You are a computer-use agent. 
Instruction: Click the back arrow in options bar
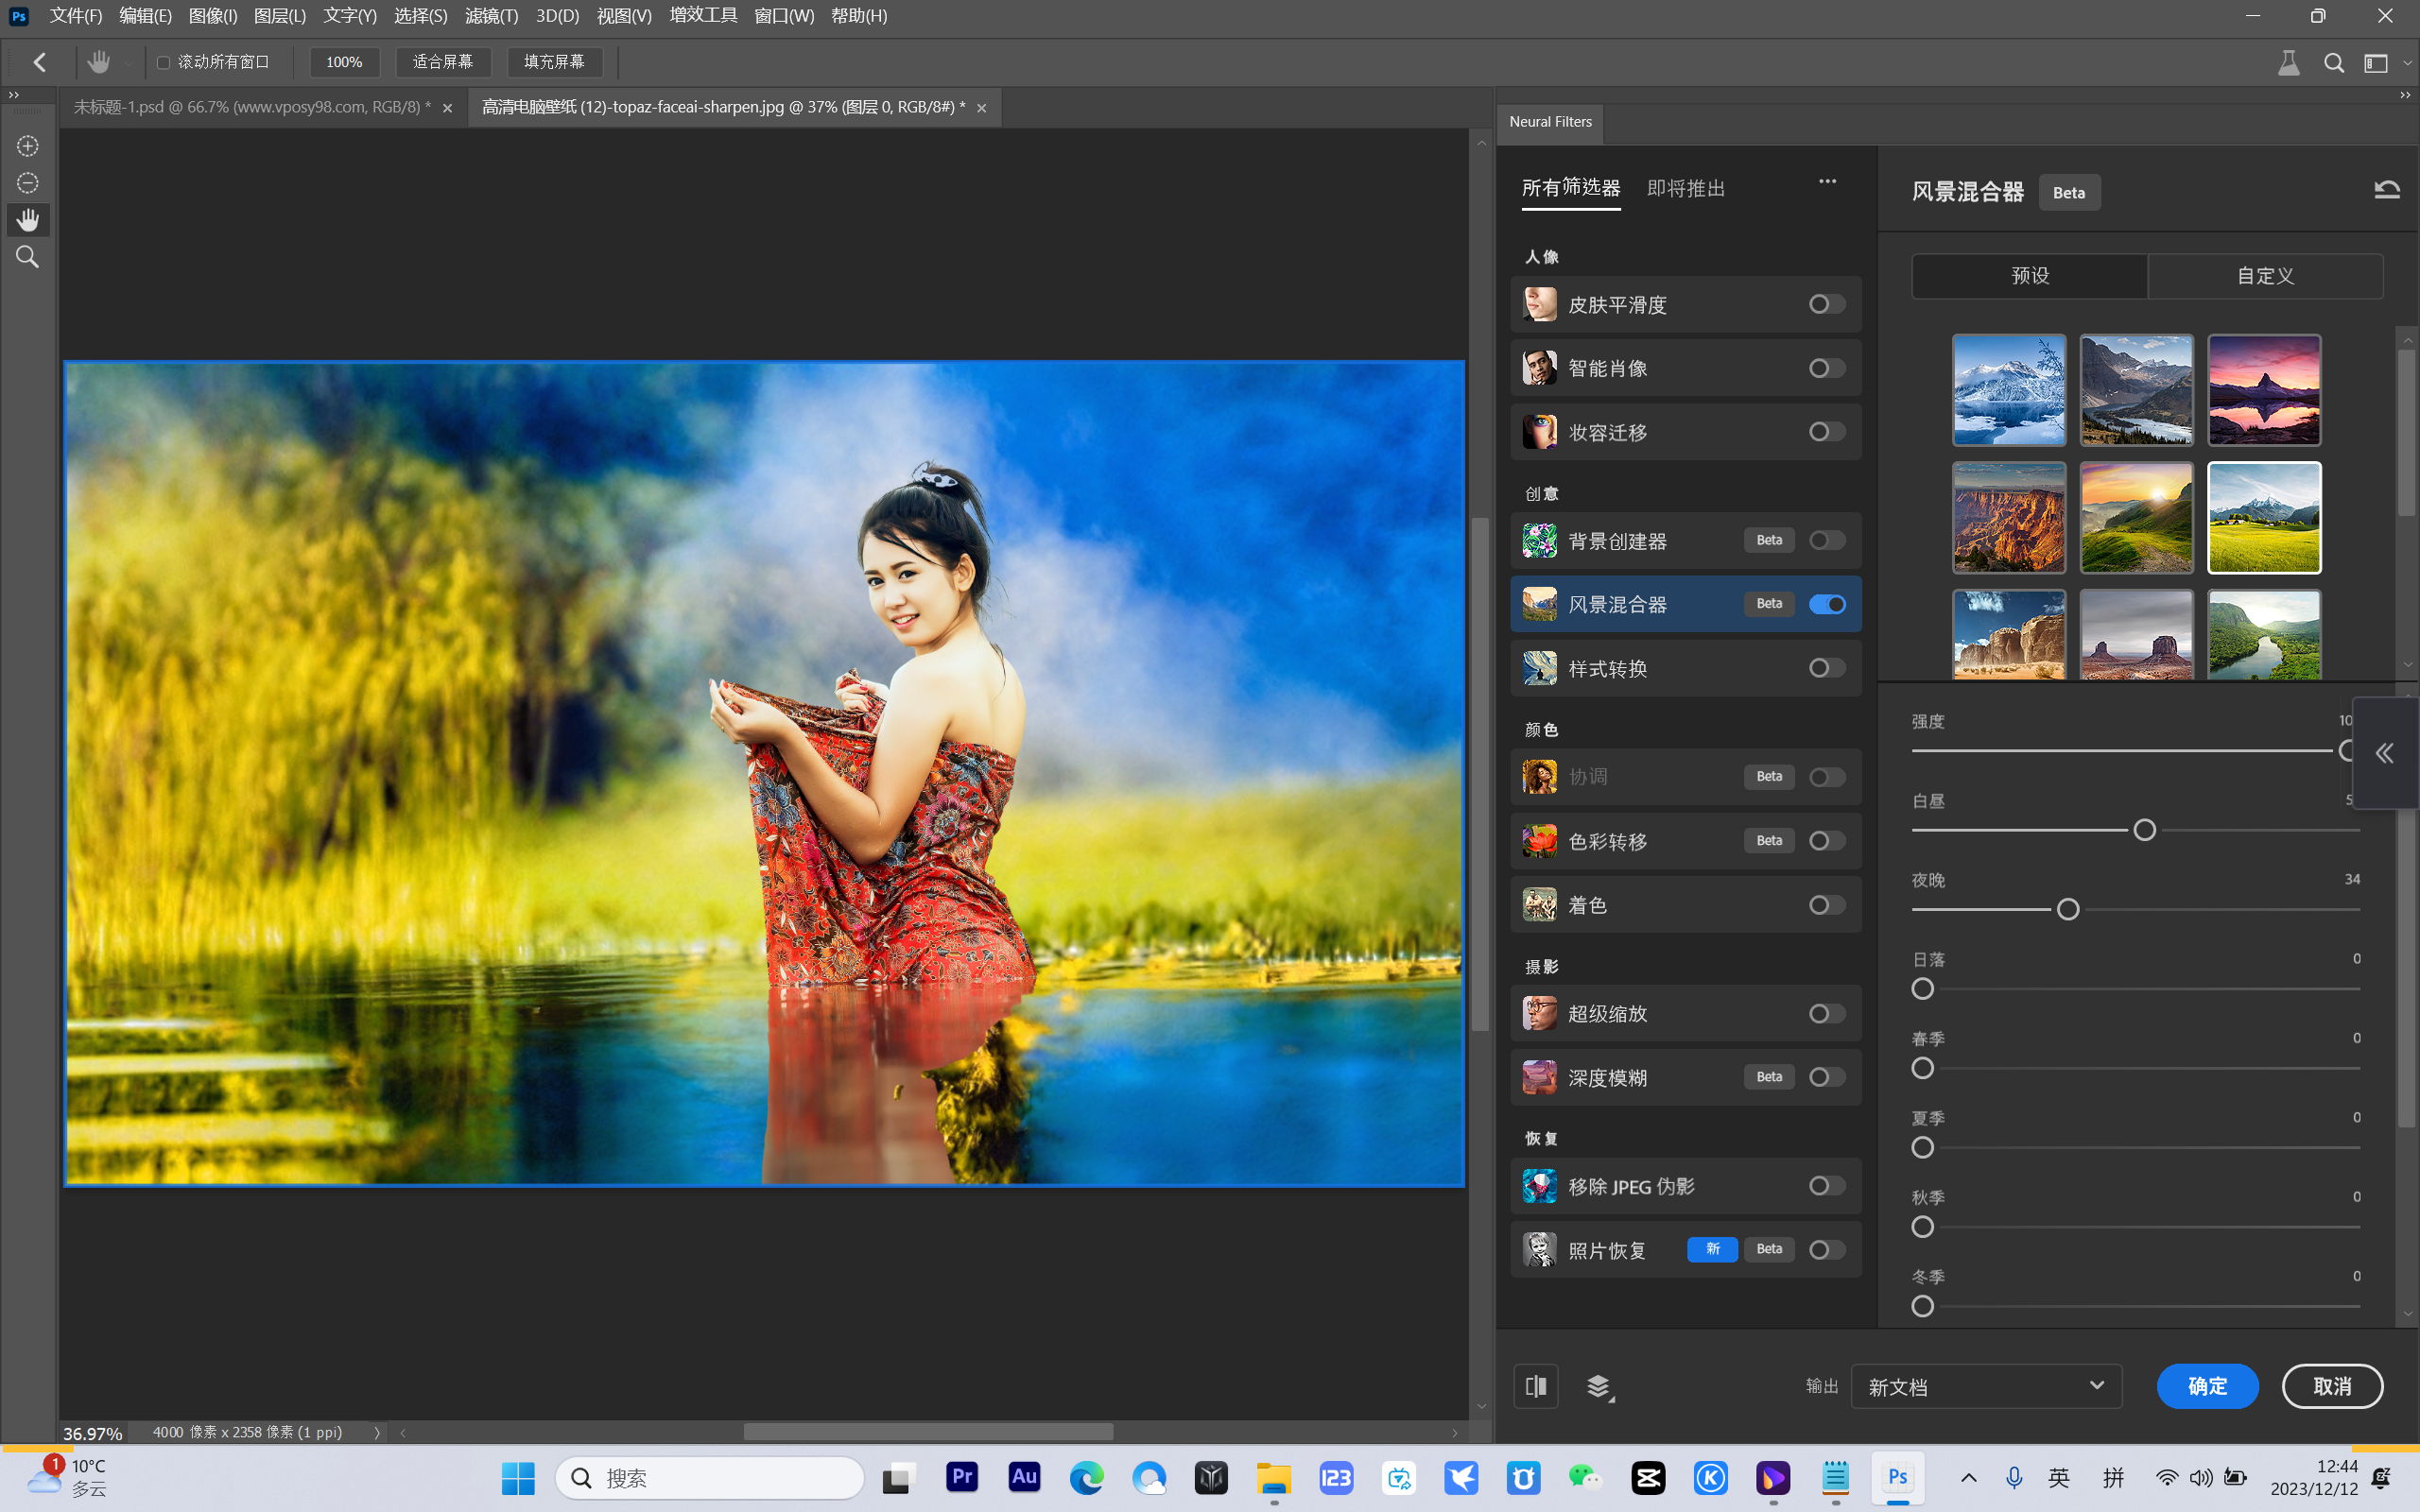pos(40,62)
